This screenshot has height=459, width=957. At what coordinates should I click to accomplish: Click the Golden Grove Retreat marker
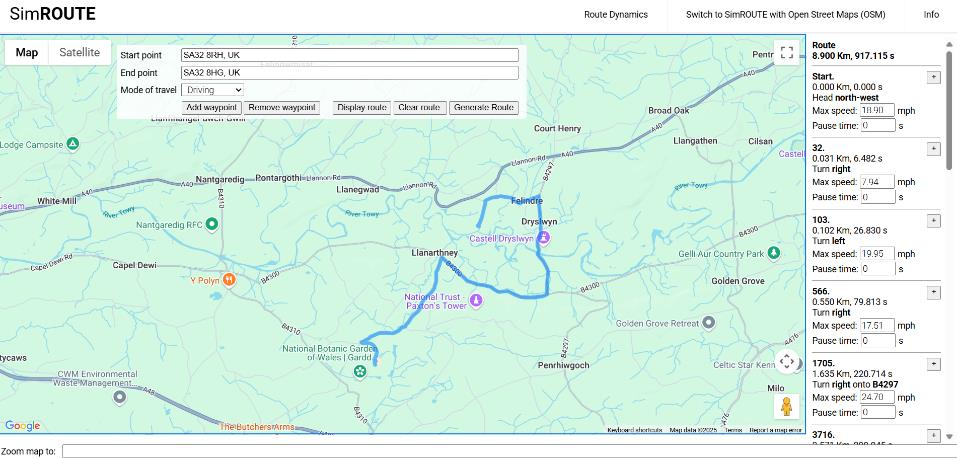click(x=709, y=323)
